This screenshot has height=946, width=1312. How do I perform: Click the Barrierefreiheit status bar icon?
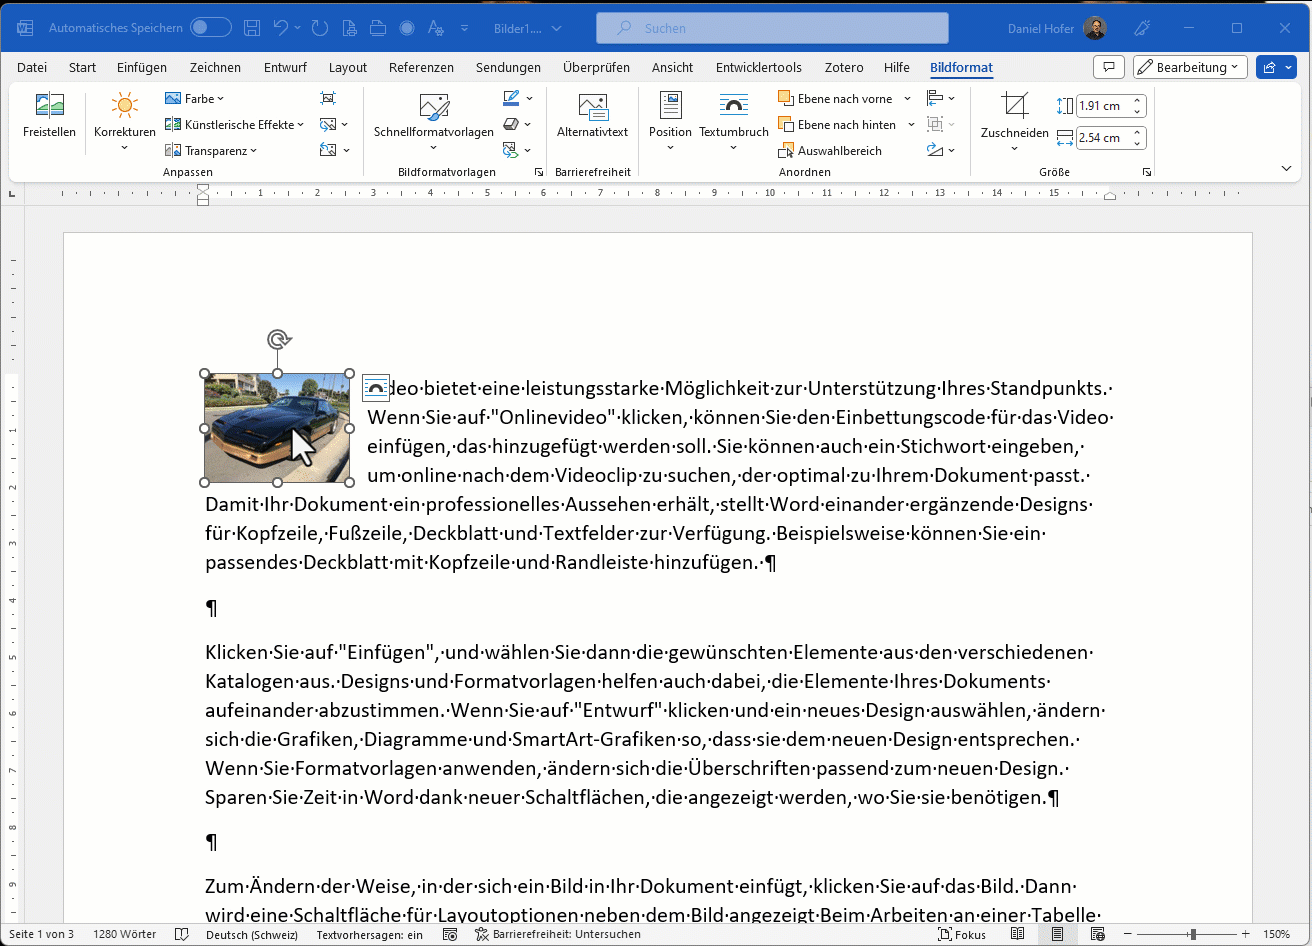pos(481,934)
